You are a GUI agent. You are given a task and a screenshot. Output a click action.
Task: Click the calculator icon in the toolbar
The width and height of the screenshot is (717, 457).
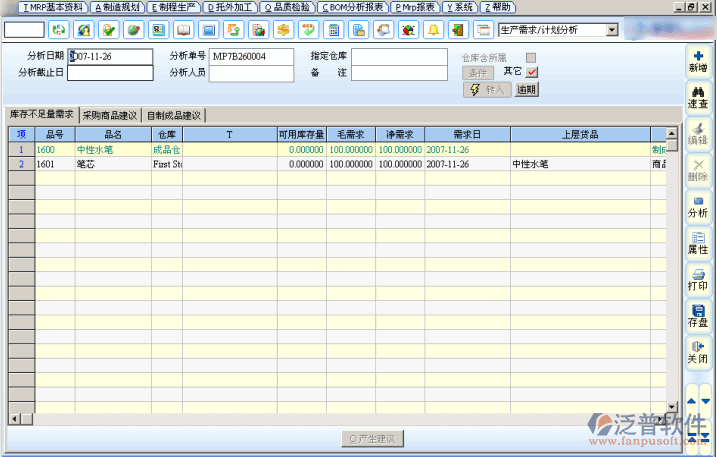[x=333, y=30]
